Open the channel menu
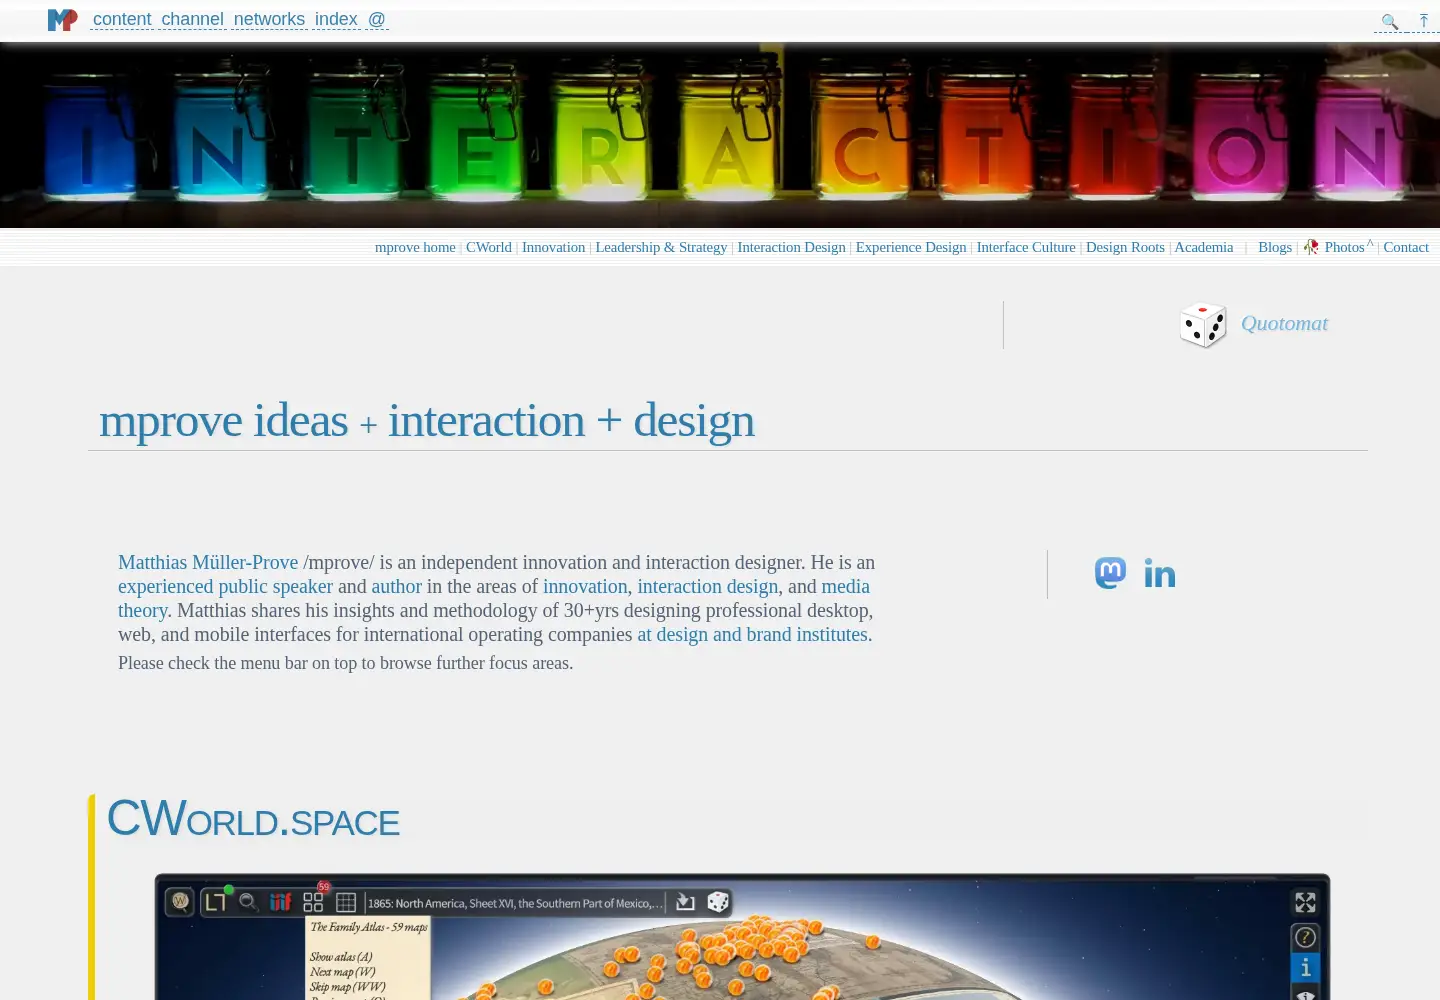 (x=193, y=19)
